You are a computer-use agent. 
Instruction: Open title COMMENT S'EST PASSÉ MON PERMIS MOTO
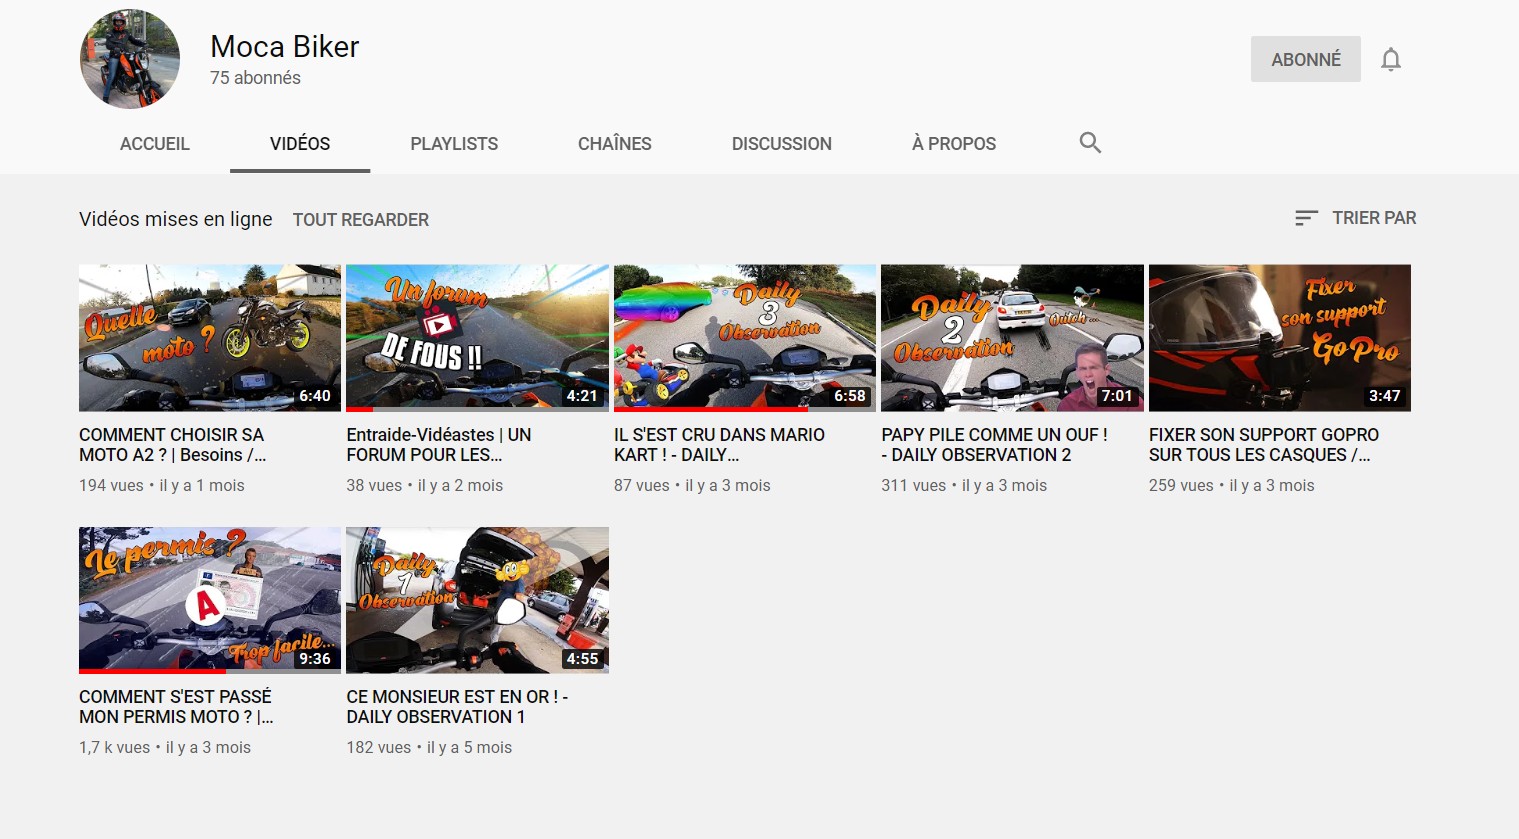pyautogui.click(x=176, y=707)
